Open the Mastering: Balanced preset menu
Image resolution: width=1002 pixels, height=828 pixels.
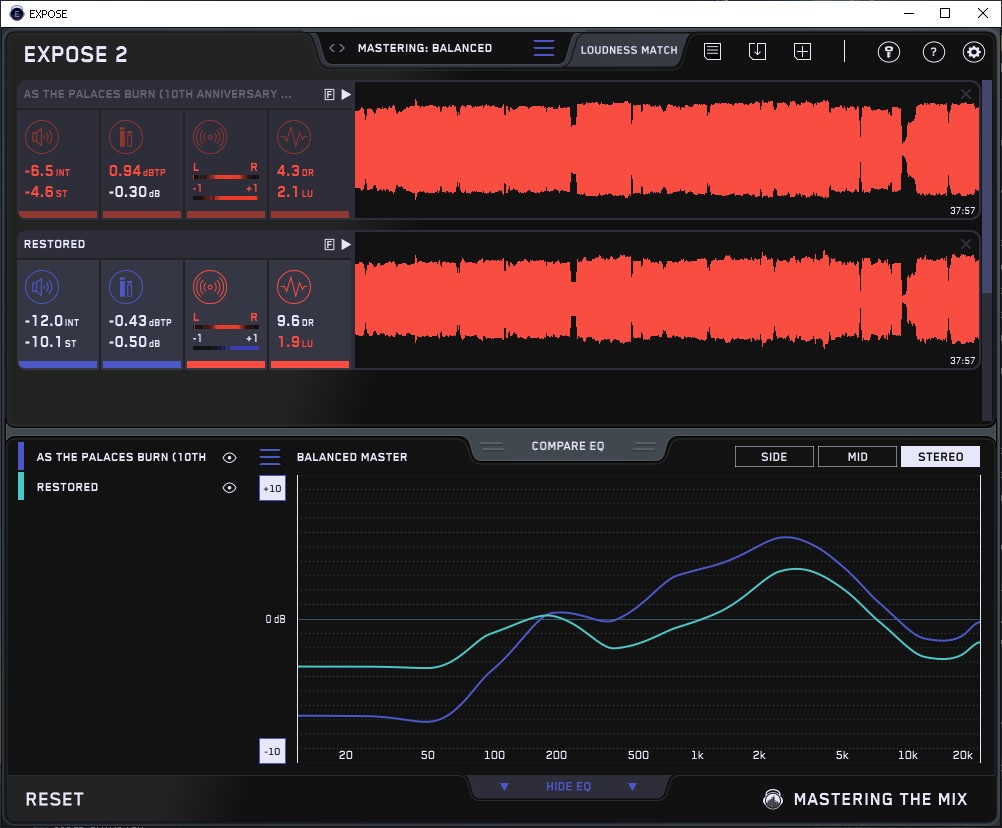424,48
